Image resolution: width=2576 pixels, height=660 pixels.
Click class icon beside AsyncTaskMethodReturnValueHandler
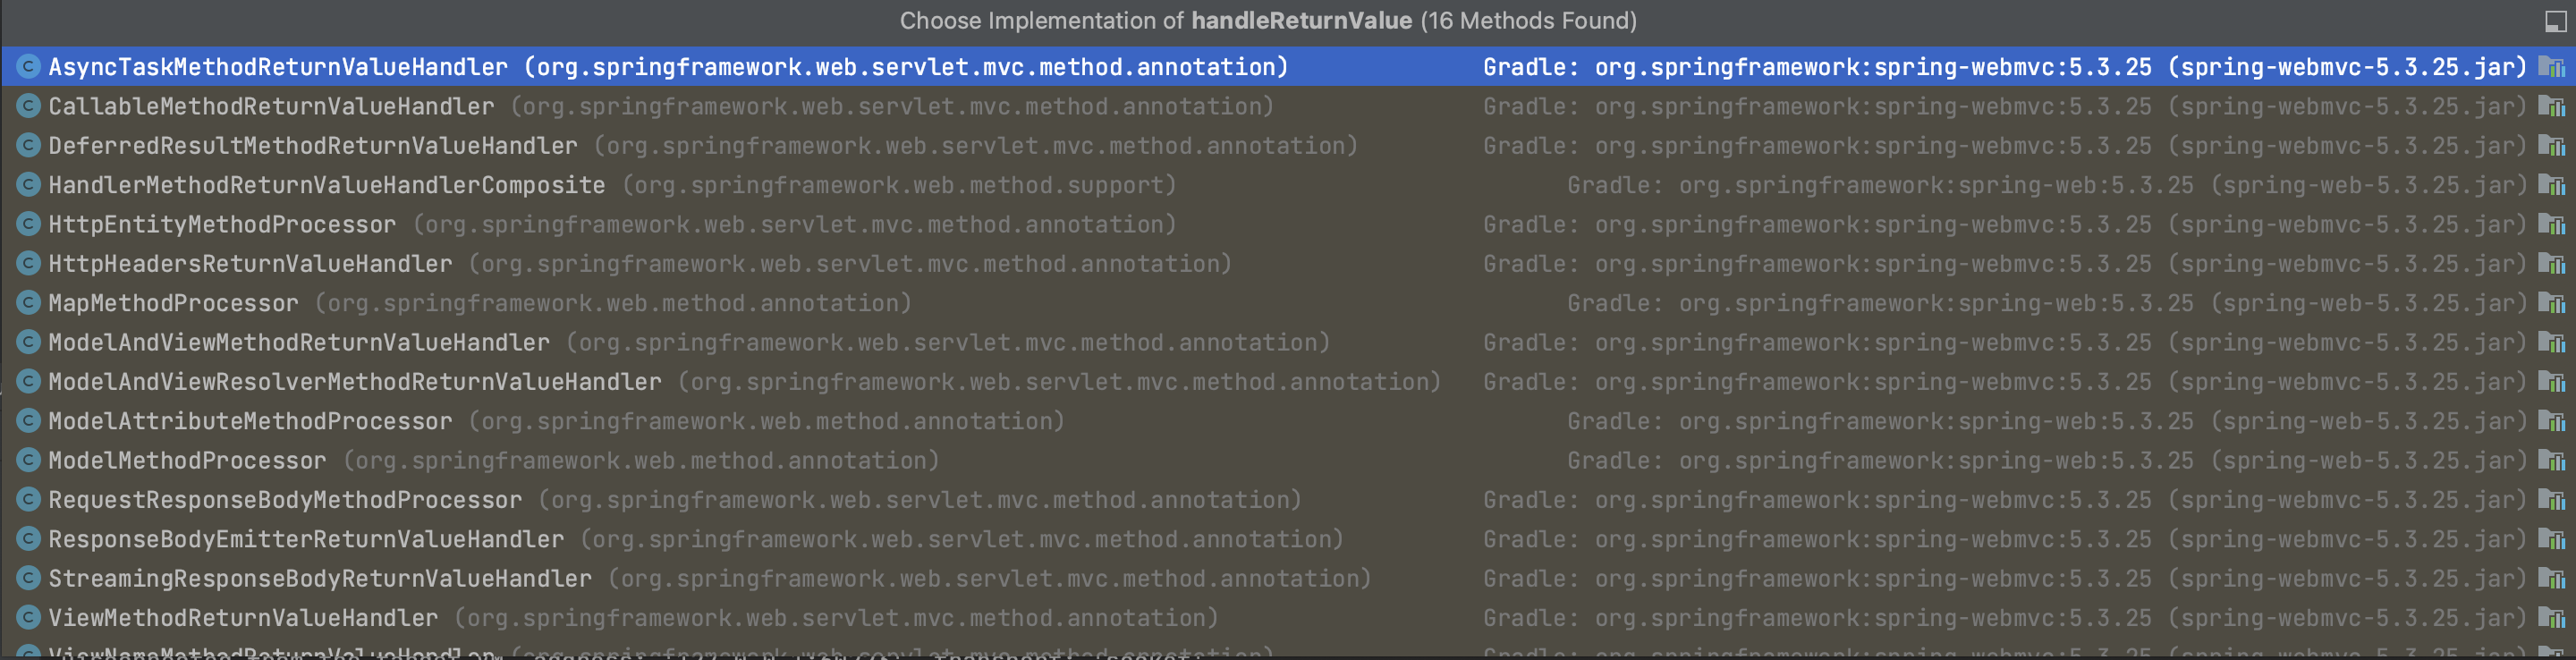[29, 66]
